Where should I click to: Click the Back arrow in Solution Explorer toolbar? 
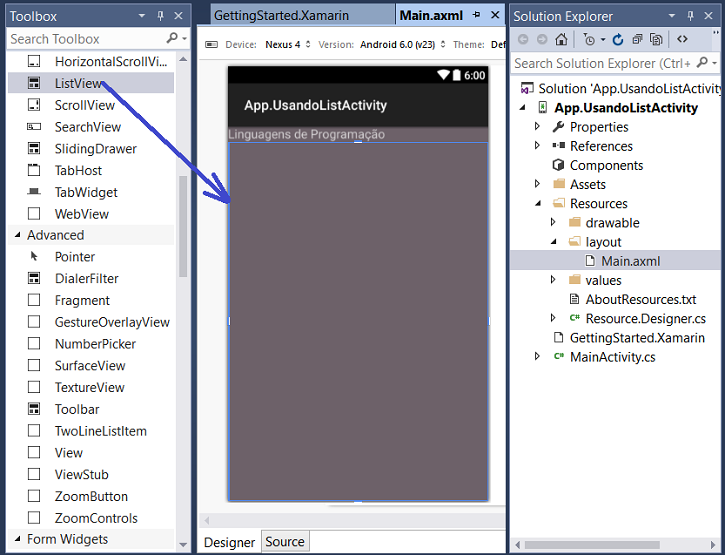click(x=523, y=39)
